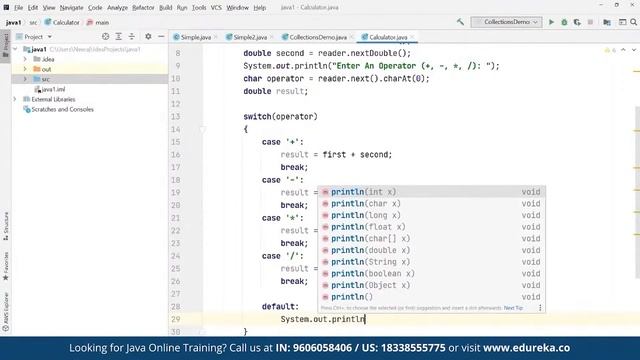Expand the out folder
The width and height of the screenshot is (640, 360).
pos(25,69)
